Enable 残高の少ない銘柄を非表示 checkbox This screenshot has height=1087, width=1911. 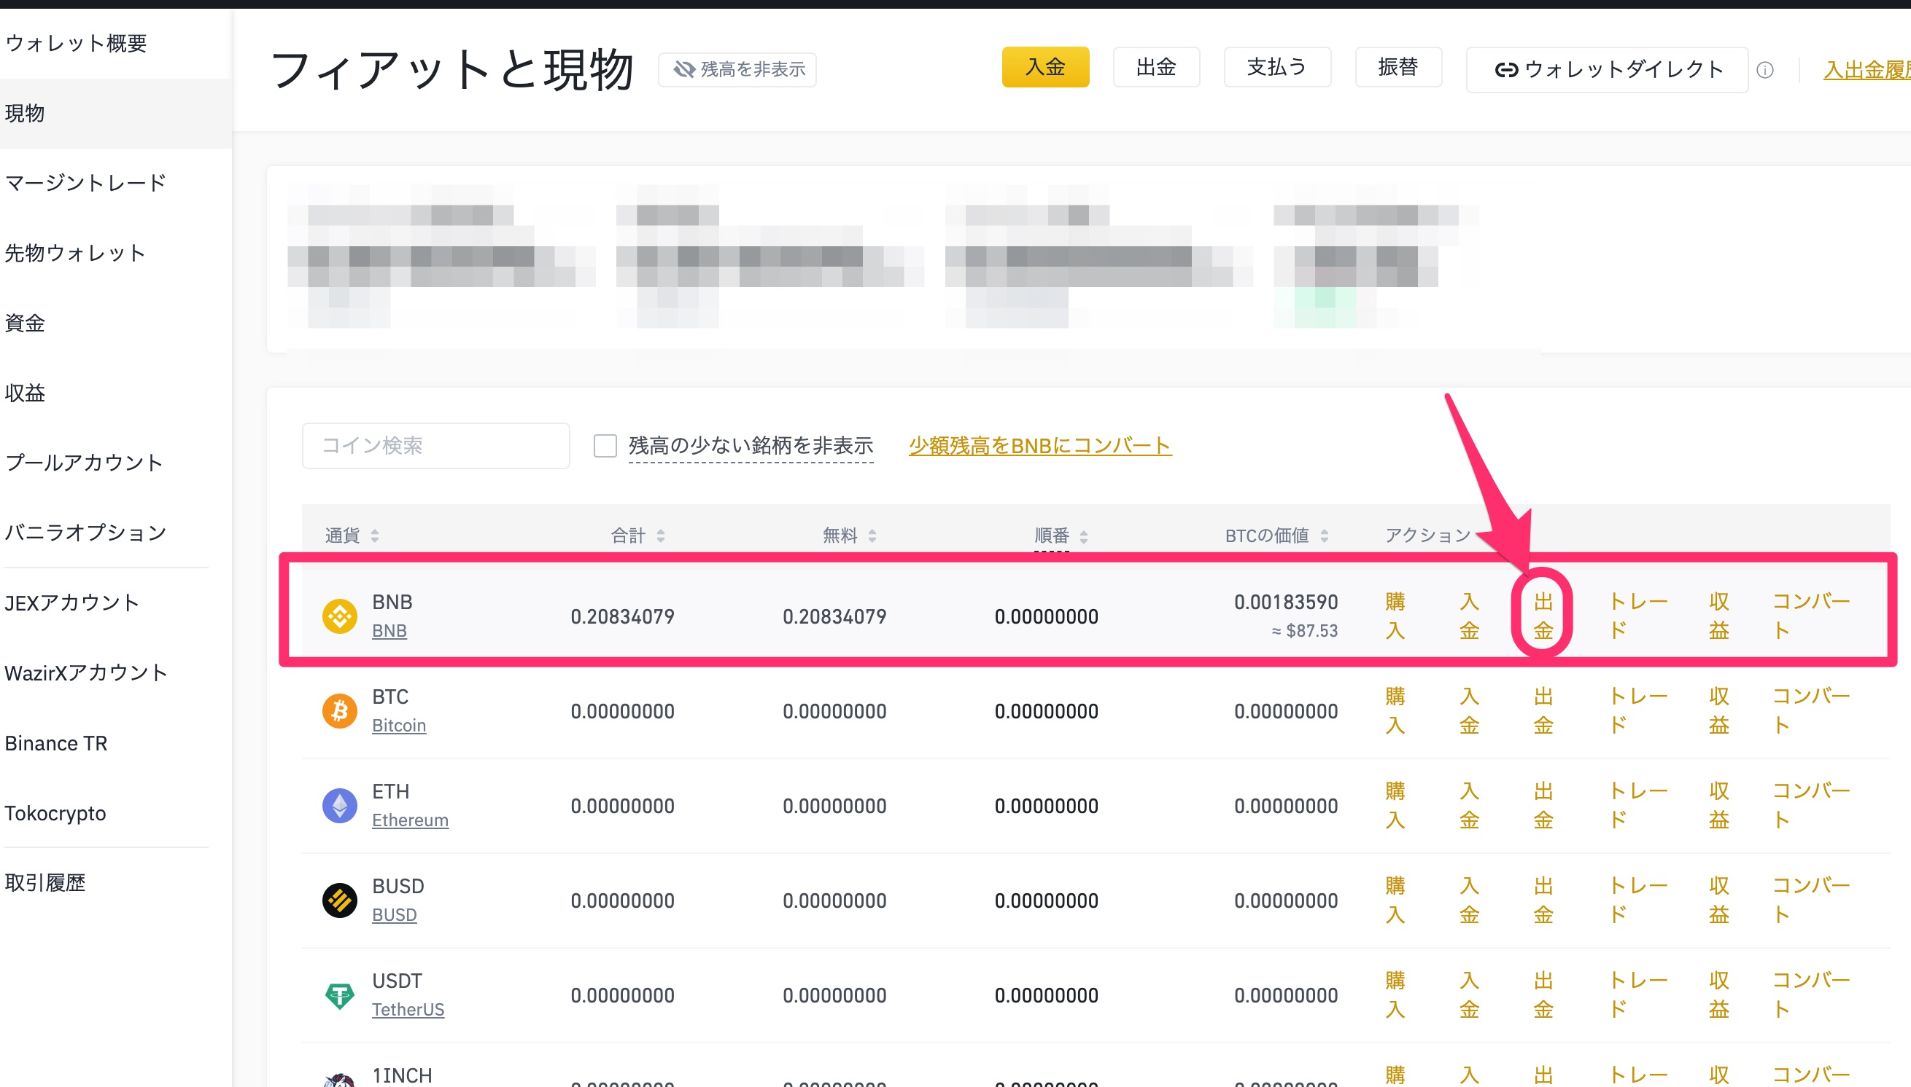coord(605,445)
